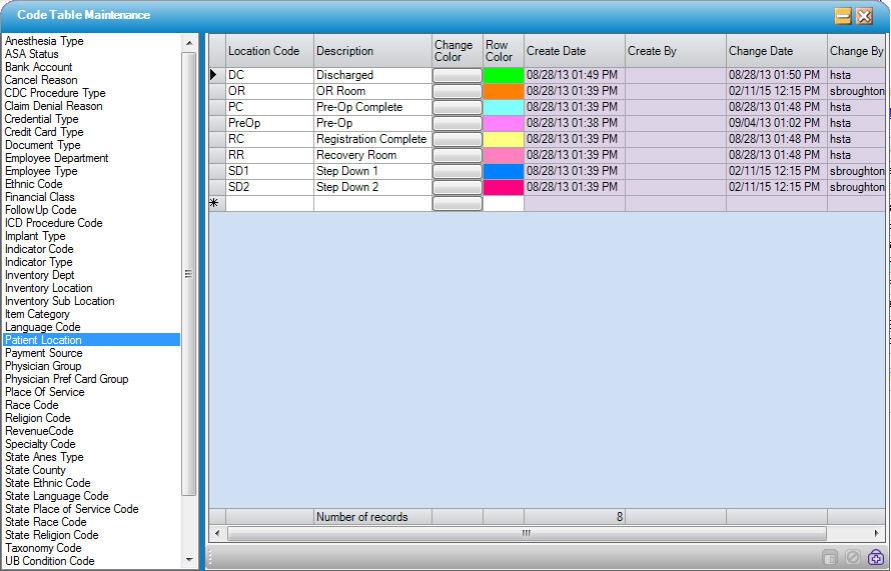891x571 pixels.
Task: Select Payment Source in the code list
Action: click(44, 353)
